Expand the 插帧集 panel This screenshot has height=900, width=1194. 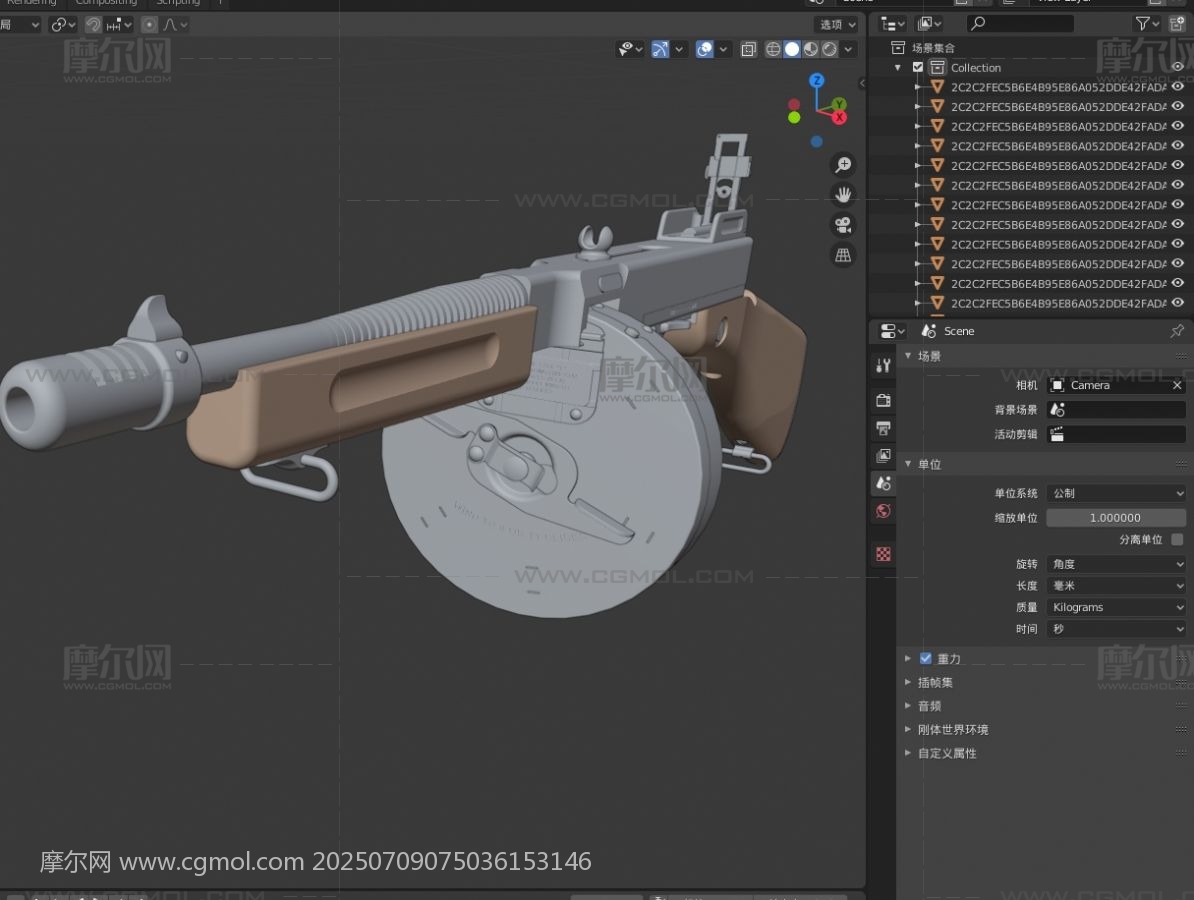click(908, 682)
